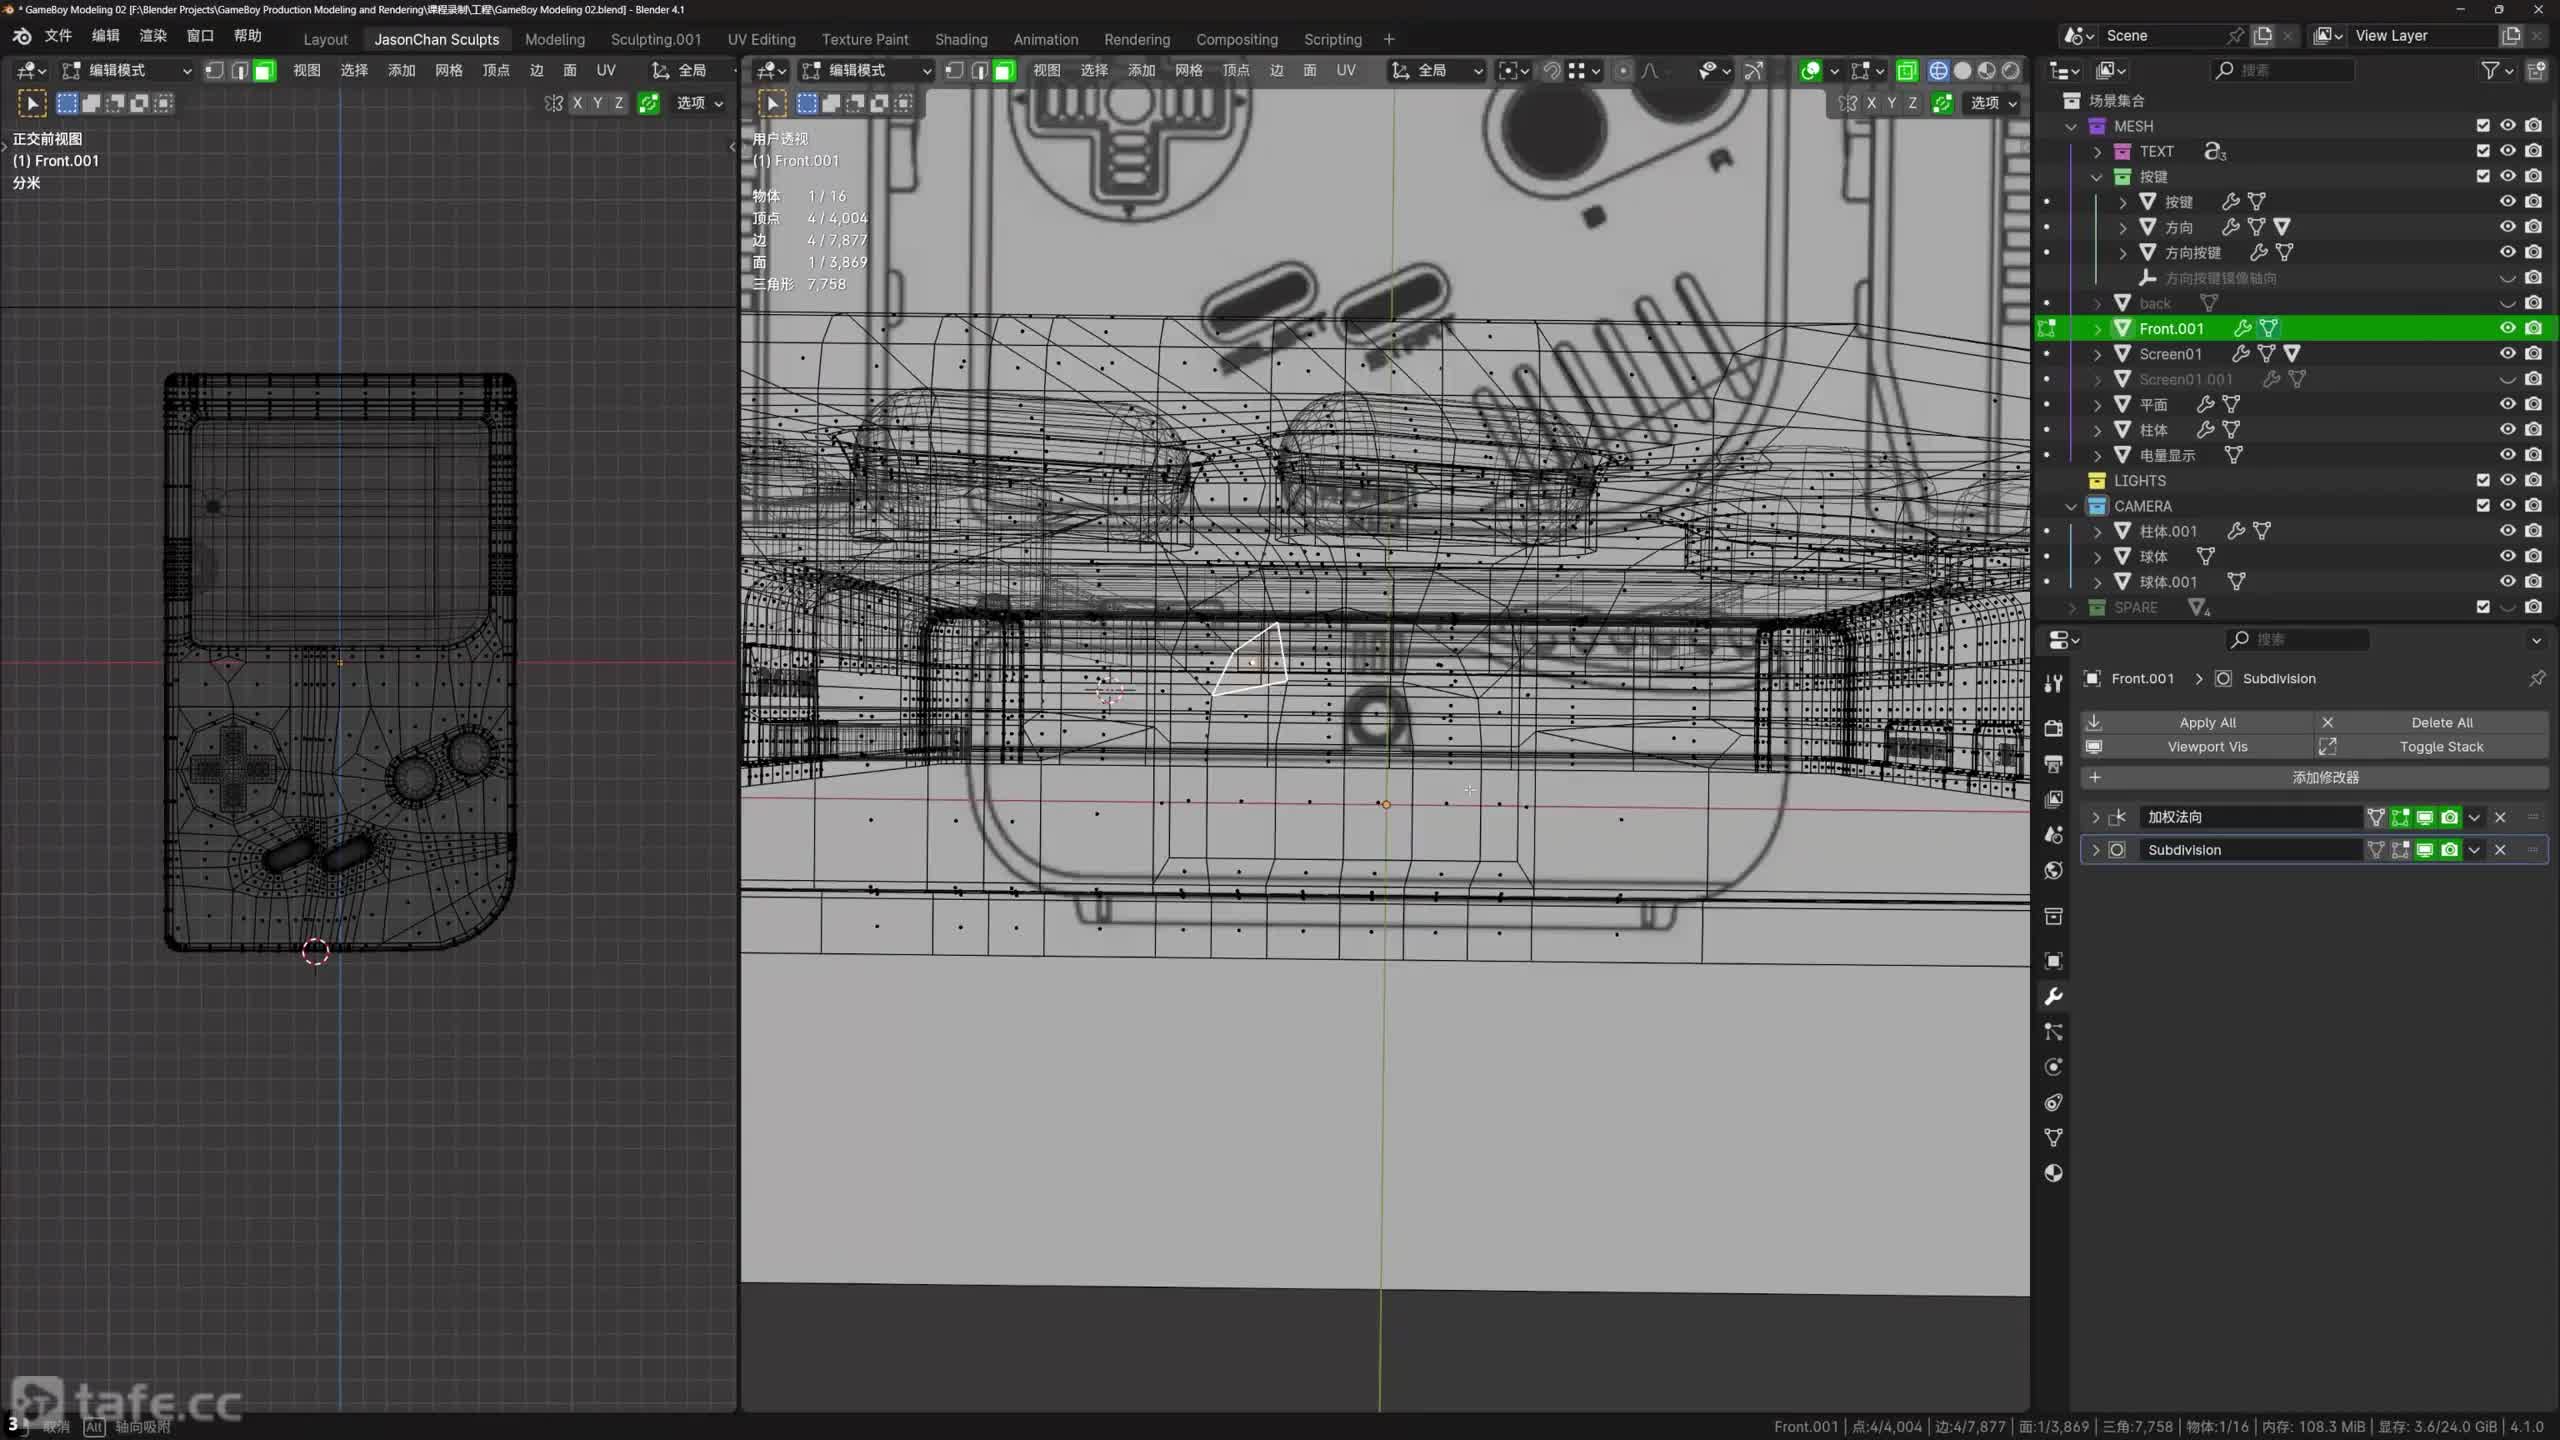Open 选项 options dropdown in right viewport
2560x1440 pixels.
[x=1994, y=103]
